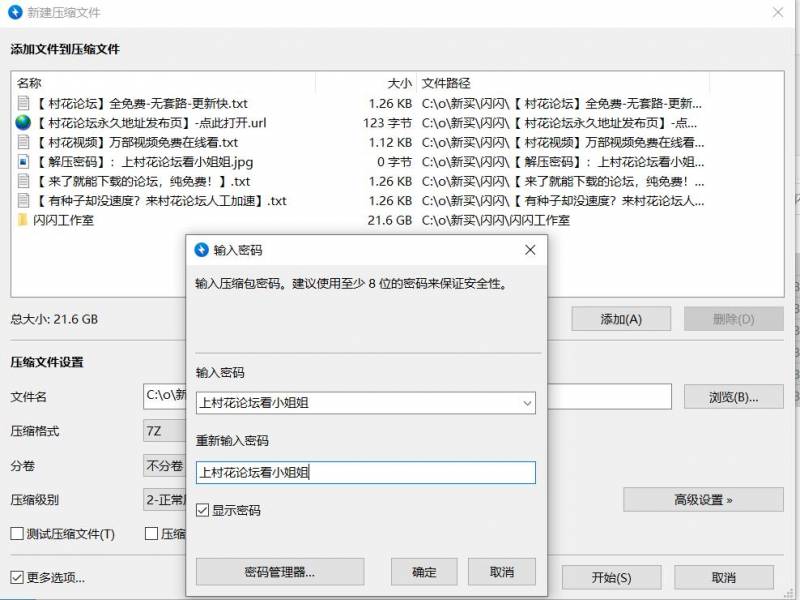The image size is (800, 600).
Task: Click the icon of 万部视频免费在线看 txt file
Action: pos(22,141)
